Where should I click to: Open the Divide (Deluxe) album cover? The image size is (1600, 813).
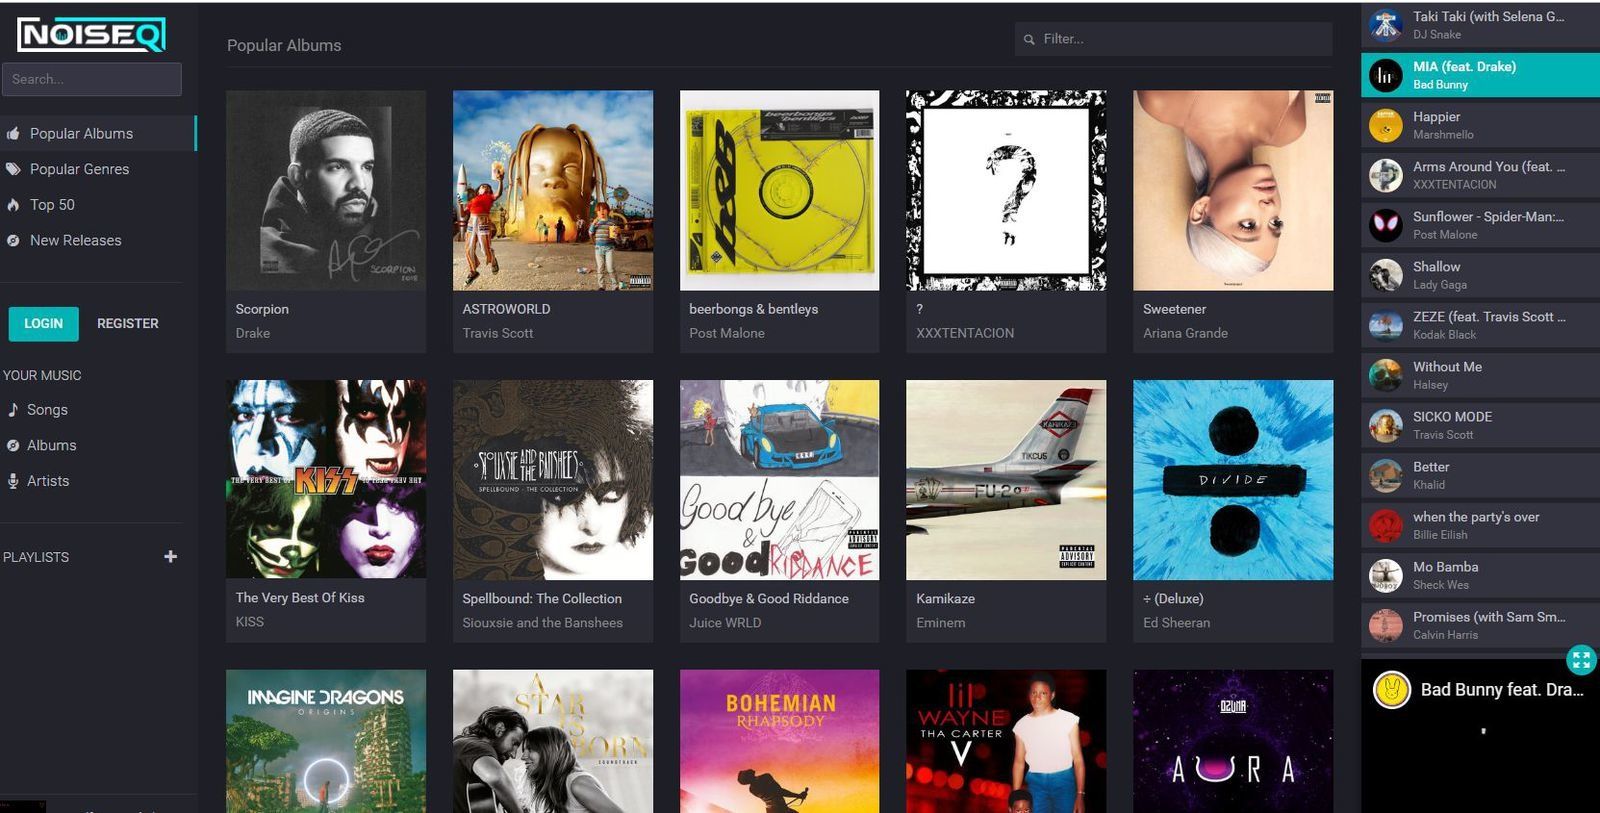coord(1233,479)
